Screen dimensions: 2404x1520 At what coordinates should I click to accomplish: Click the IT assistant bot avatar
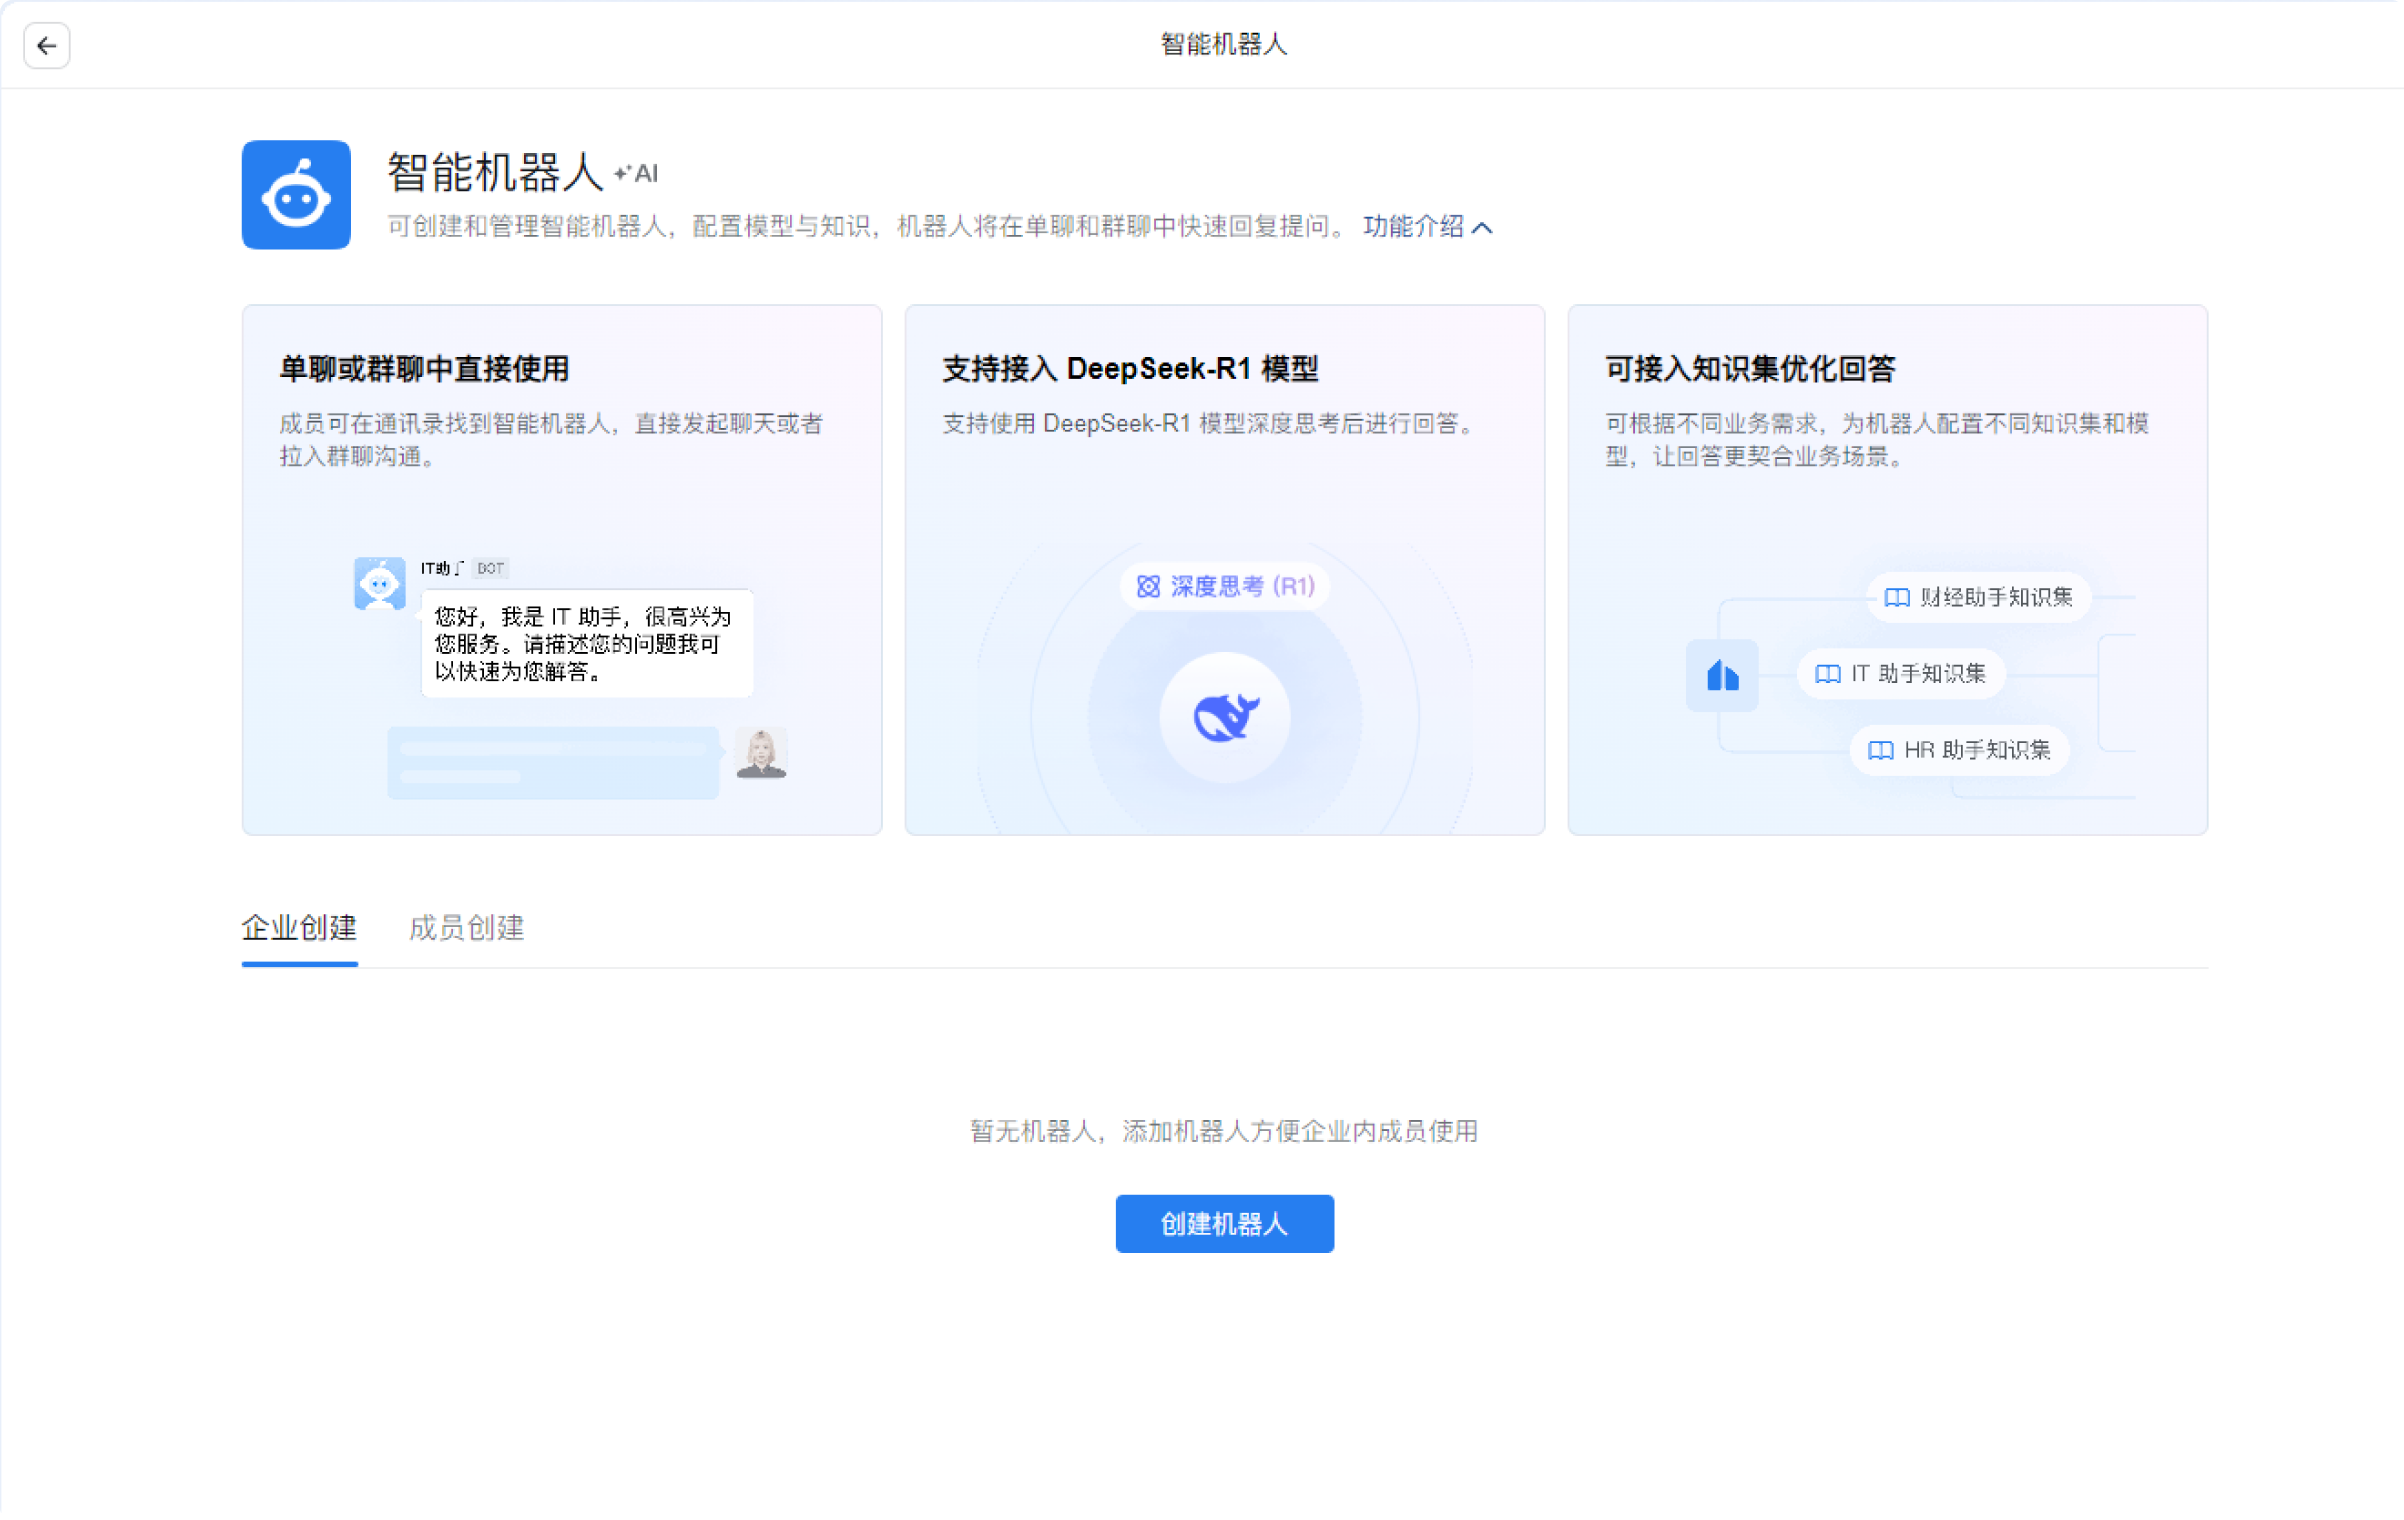(x=379, y=584)
